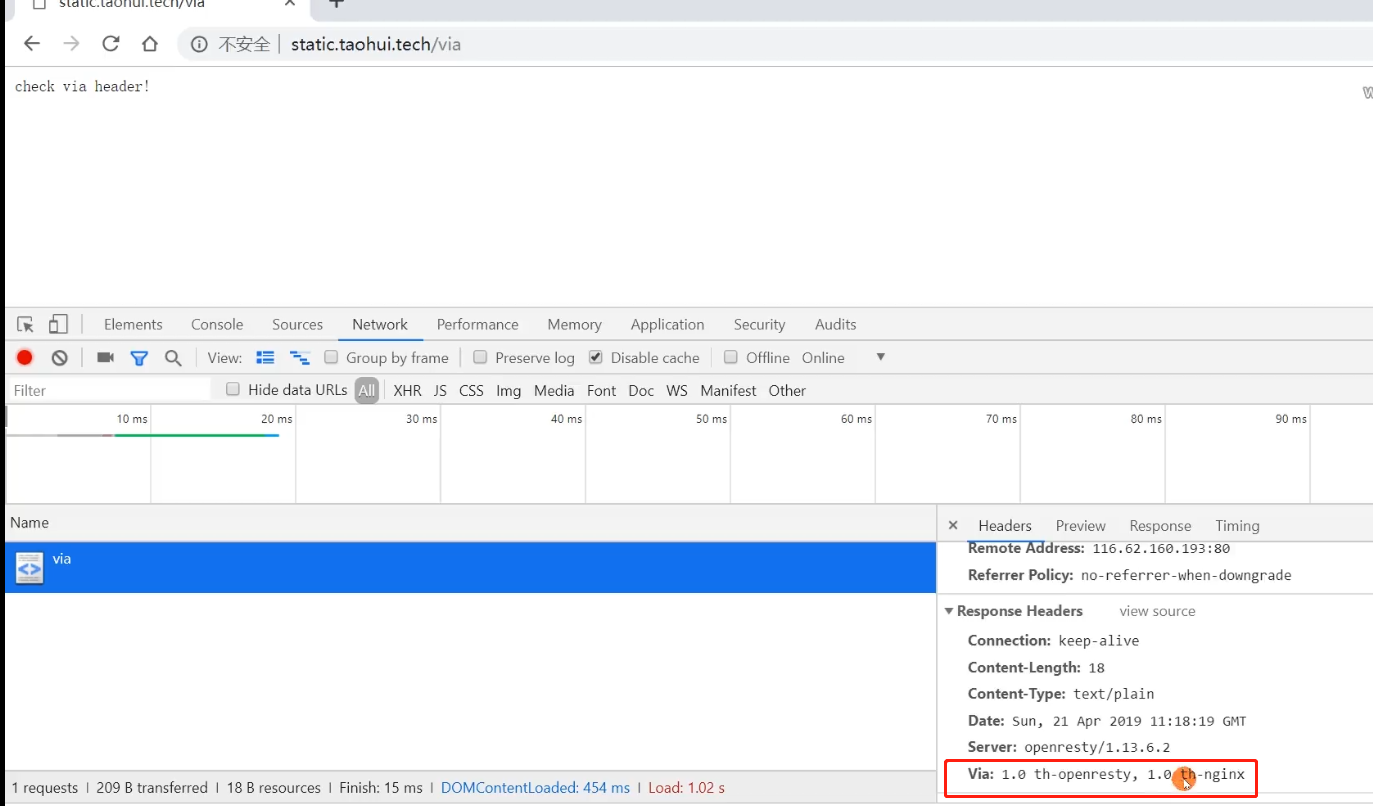Click the view source link

coord(1157,611)
